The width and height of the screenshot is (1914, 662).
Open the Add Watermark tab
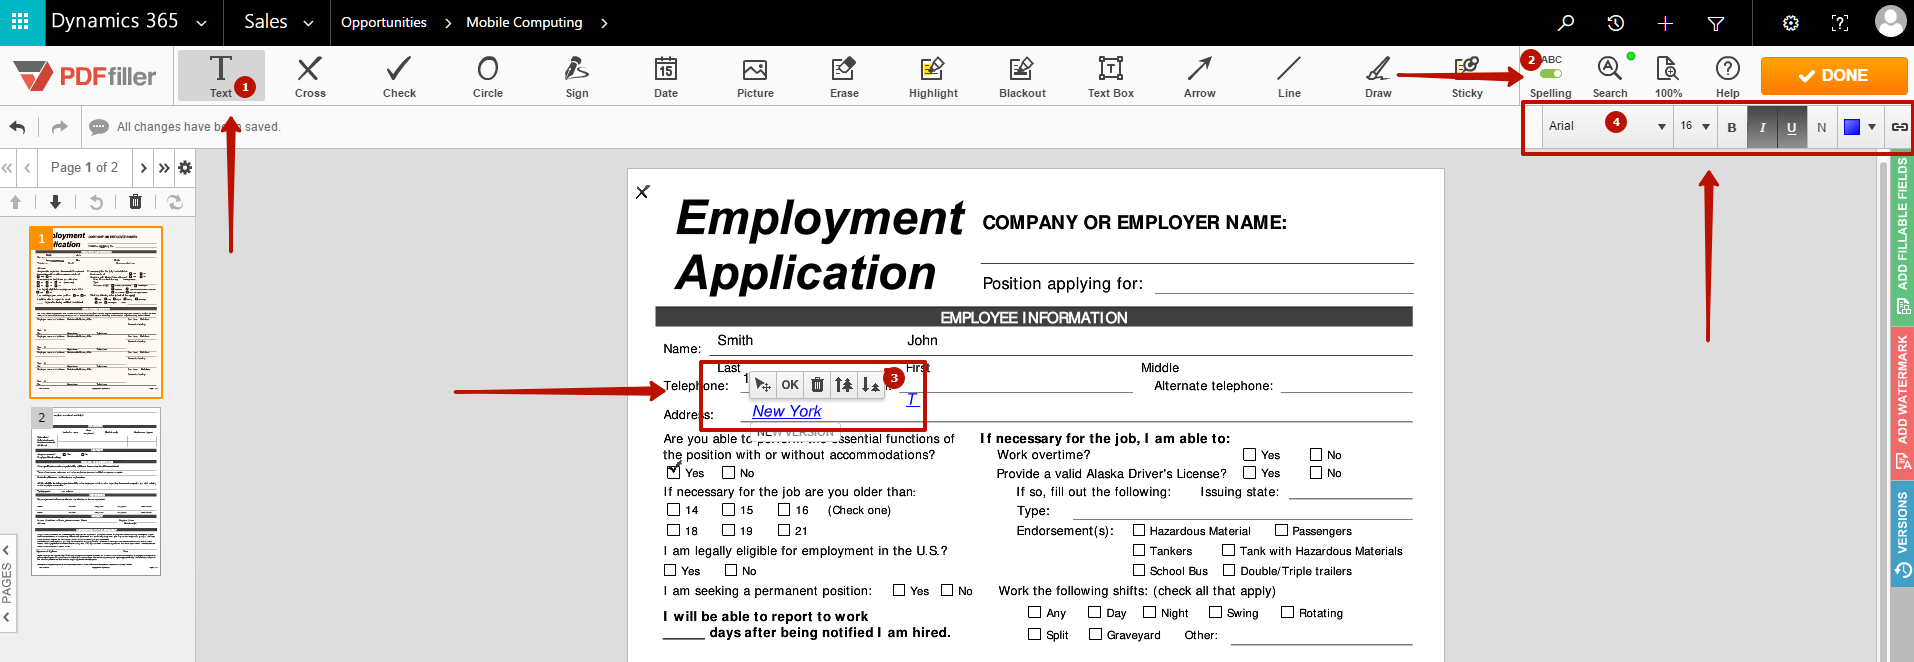tap(1902, 402)
